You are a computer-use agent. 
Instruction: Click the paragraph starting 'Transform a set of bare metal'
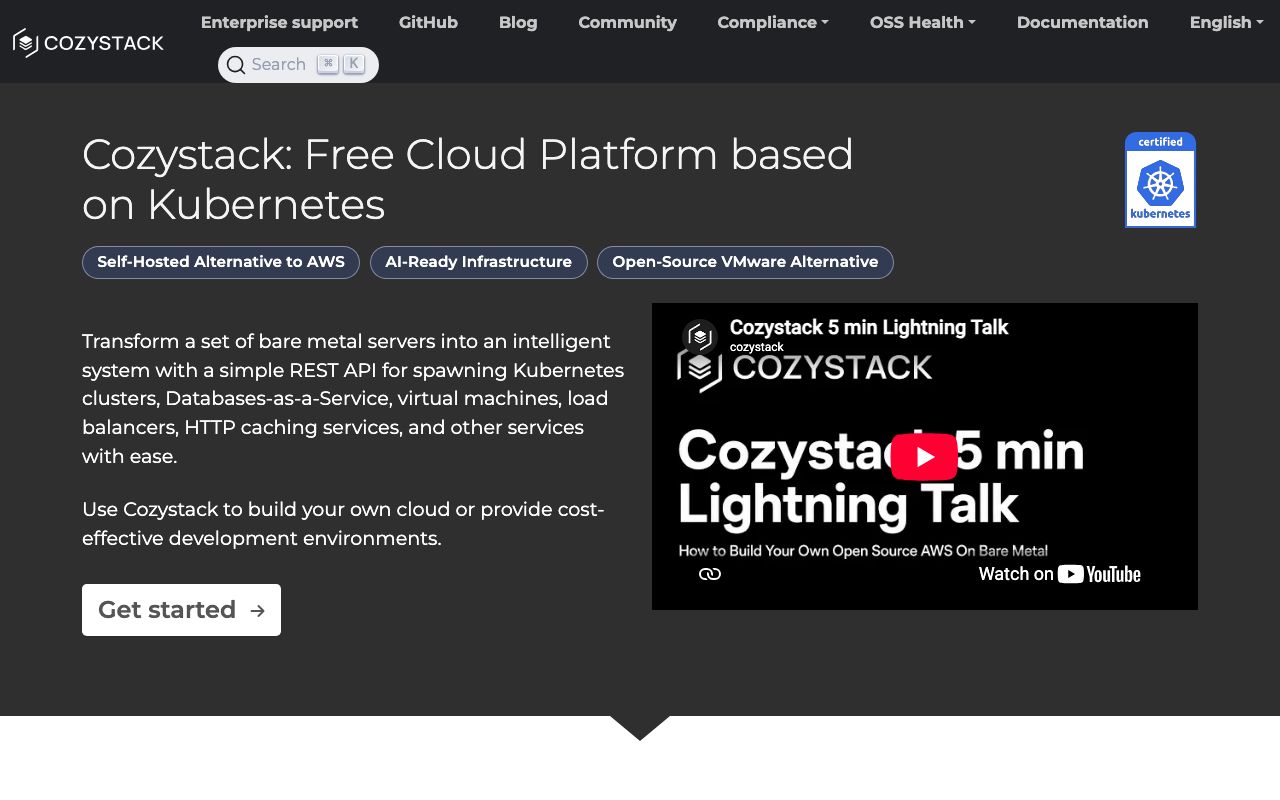(x=353, y=399)
